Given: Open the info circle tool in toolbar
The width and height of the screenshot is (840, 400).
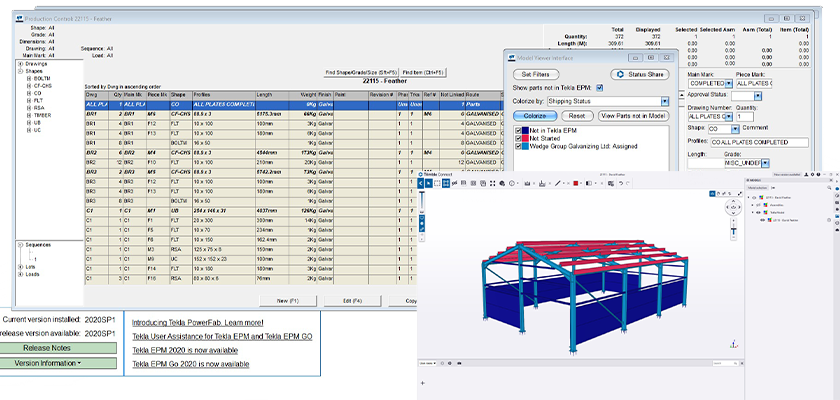Looking at the screenshot, I should (x=512, y=183).
